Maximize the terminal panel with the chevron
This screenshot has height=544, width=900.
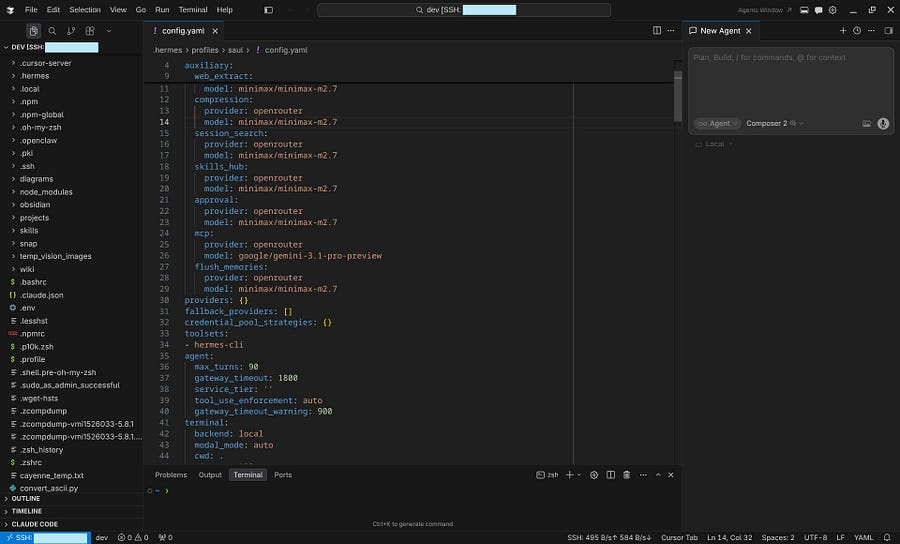(x=657, y=475)
